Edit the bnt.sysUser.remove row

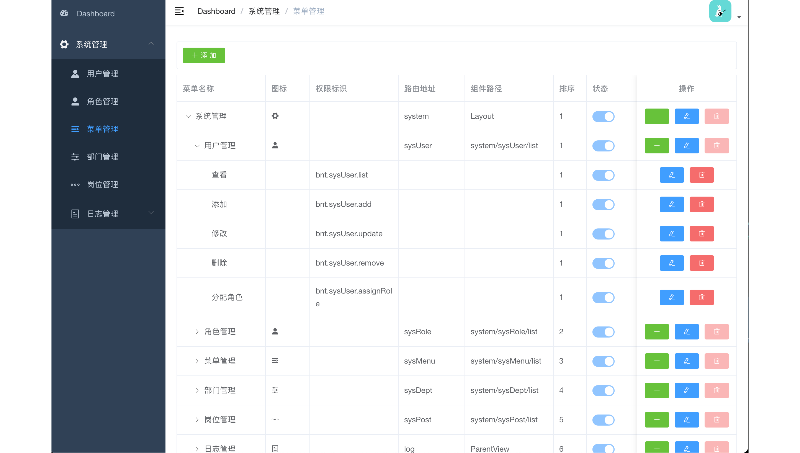click(x=671, y=263)
